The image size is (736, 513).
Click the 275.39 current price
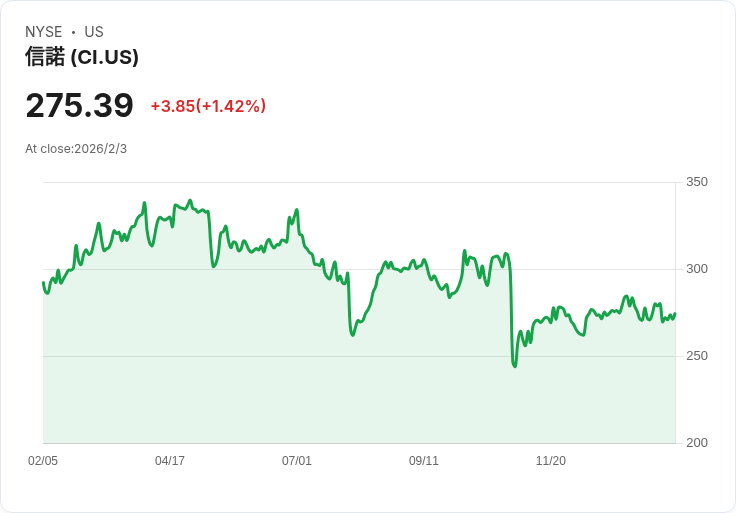(x=79, y=106)
